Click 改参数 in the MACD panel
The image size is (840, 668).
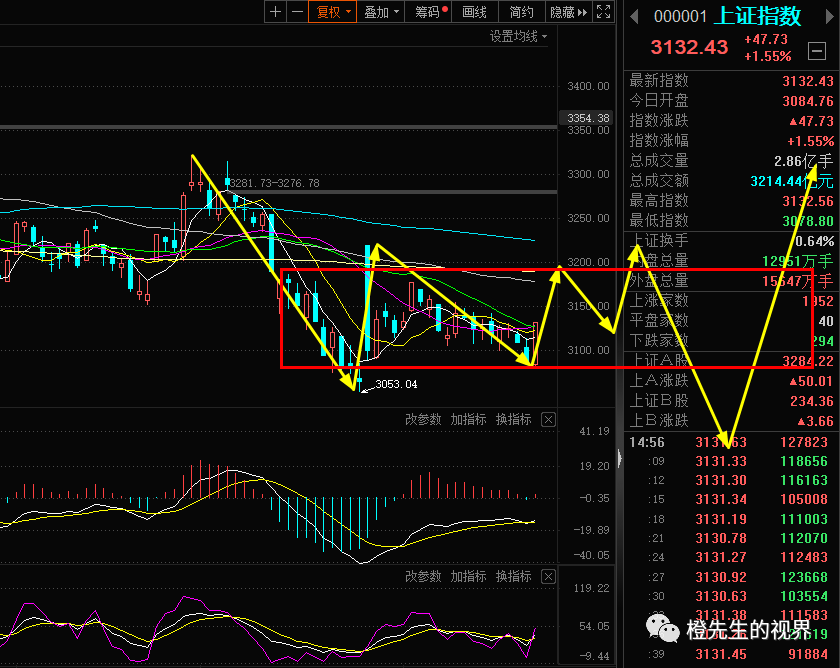(x=423, y=419)
